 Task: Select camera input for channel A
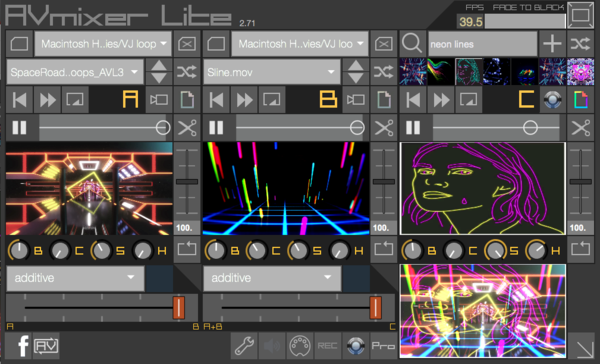tap(159, 100)
